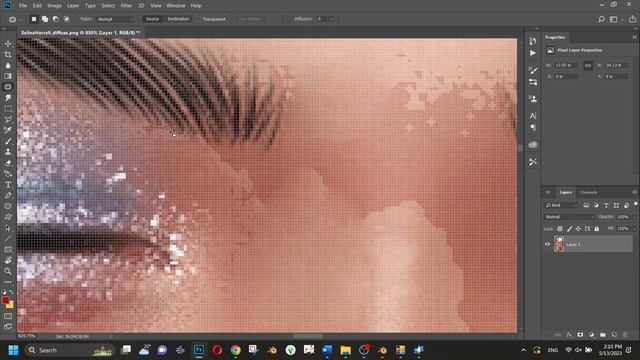640x360 pixels.
Task: Open the History panel icon
Action: 533,41
